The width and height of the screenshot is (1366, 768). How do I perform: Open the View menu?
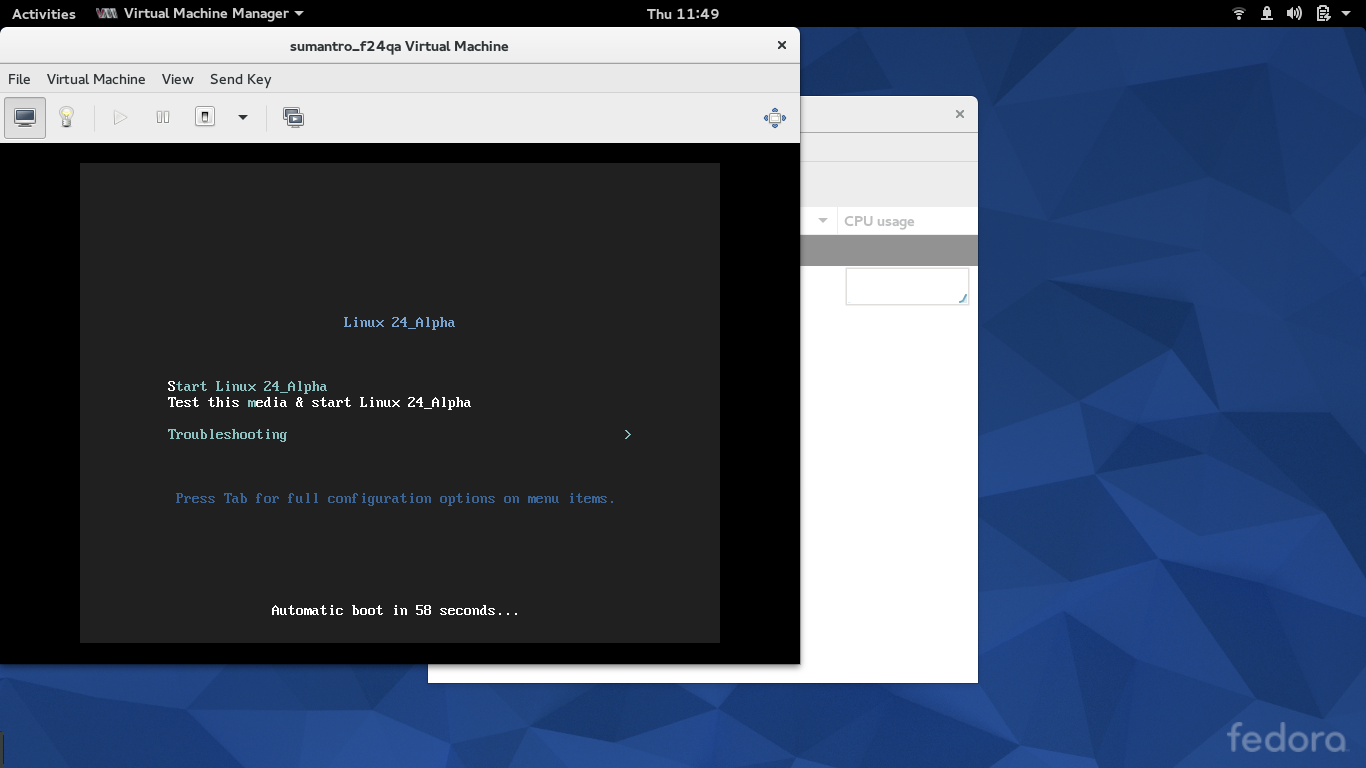(177, 79)
